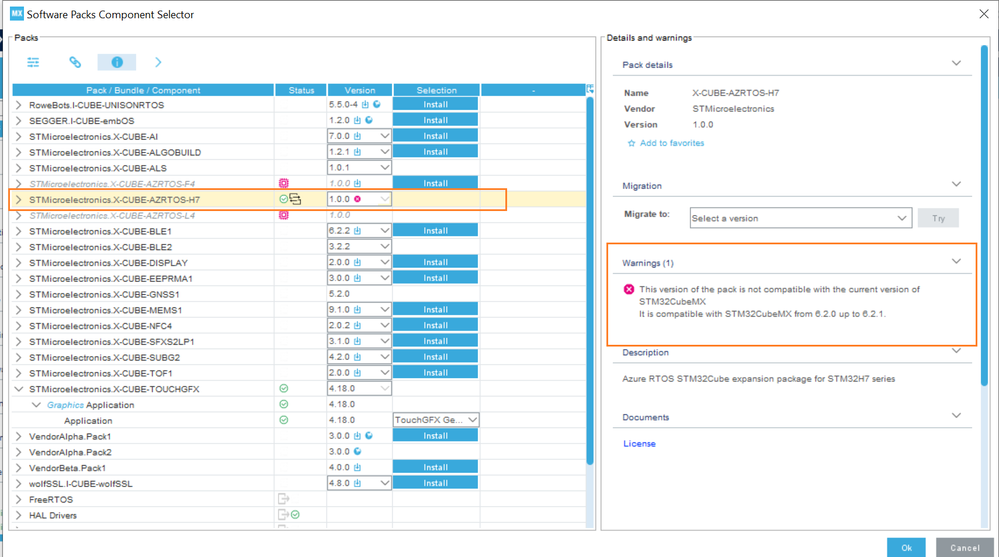999x557 pixels.
Task: Expand the HAL Drivers entry
Action: [18, 515]
